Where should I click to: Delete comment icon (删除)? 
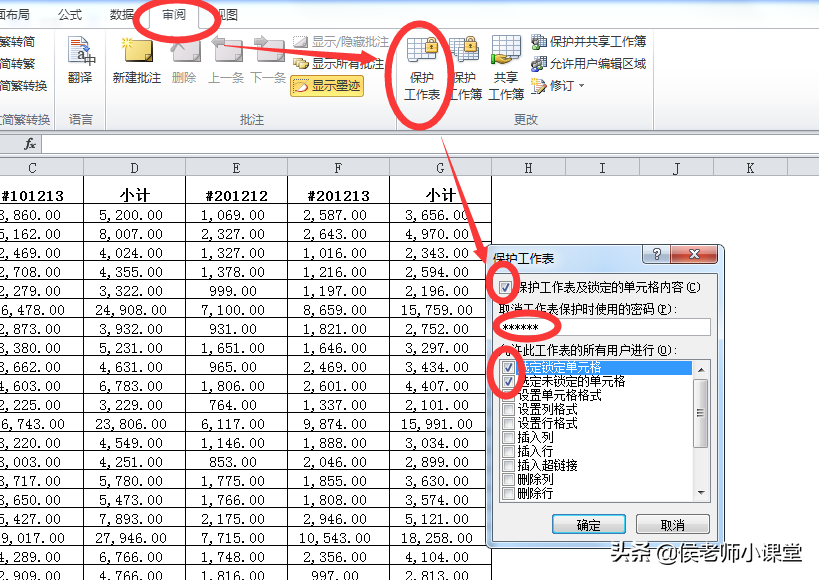184,60
